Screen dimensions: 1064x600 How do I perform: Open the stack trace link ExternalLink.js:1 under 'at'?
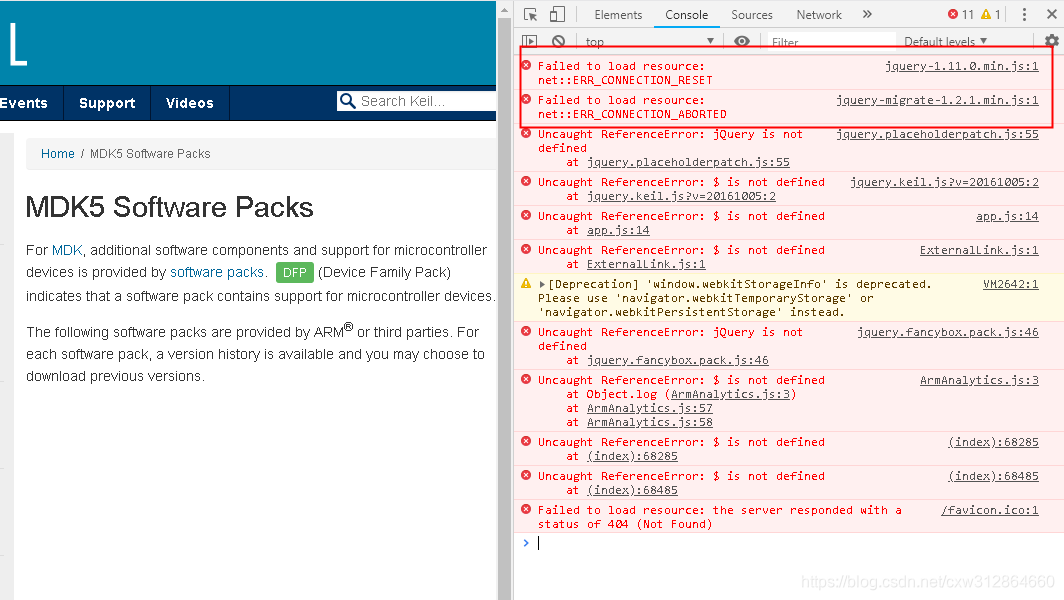(646, 264)
